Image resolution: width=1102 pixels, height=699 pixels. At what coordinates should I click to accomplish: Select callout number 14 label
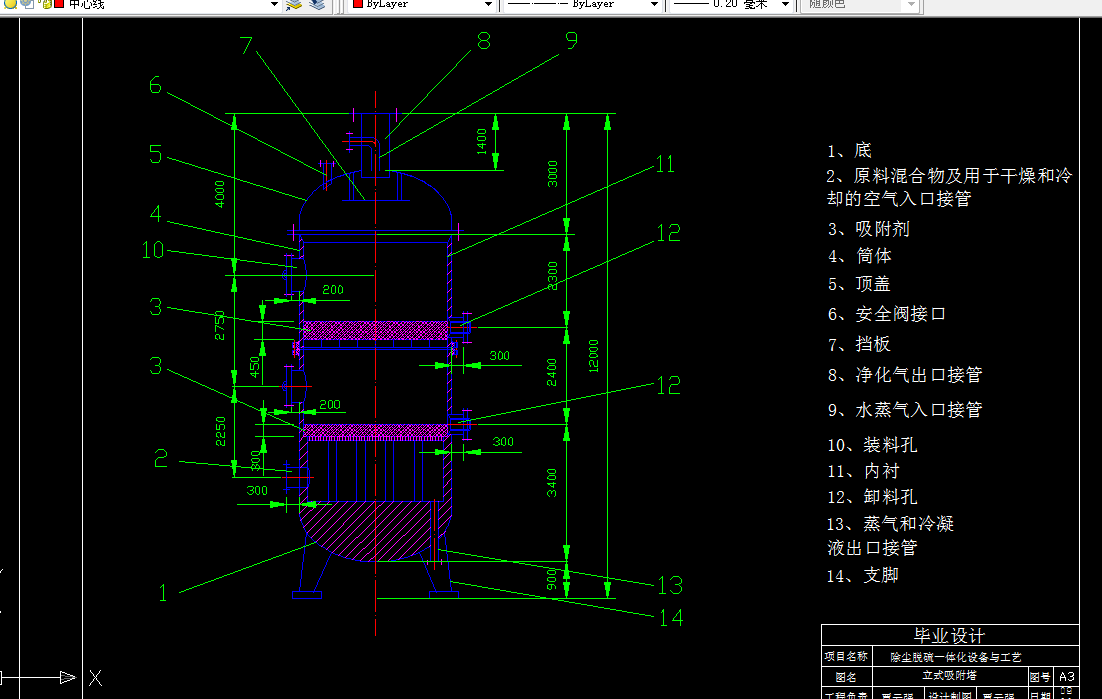[670, 618]
